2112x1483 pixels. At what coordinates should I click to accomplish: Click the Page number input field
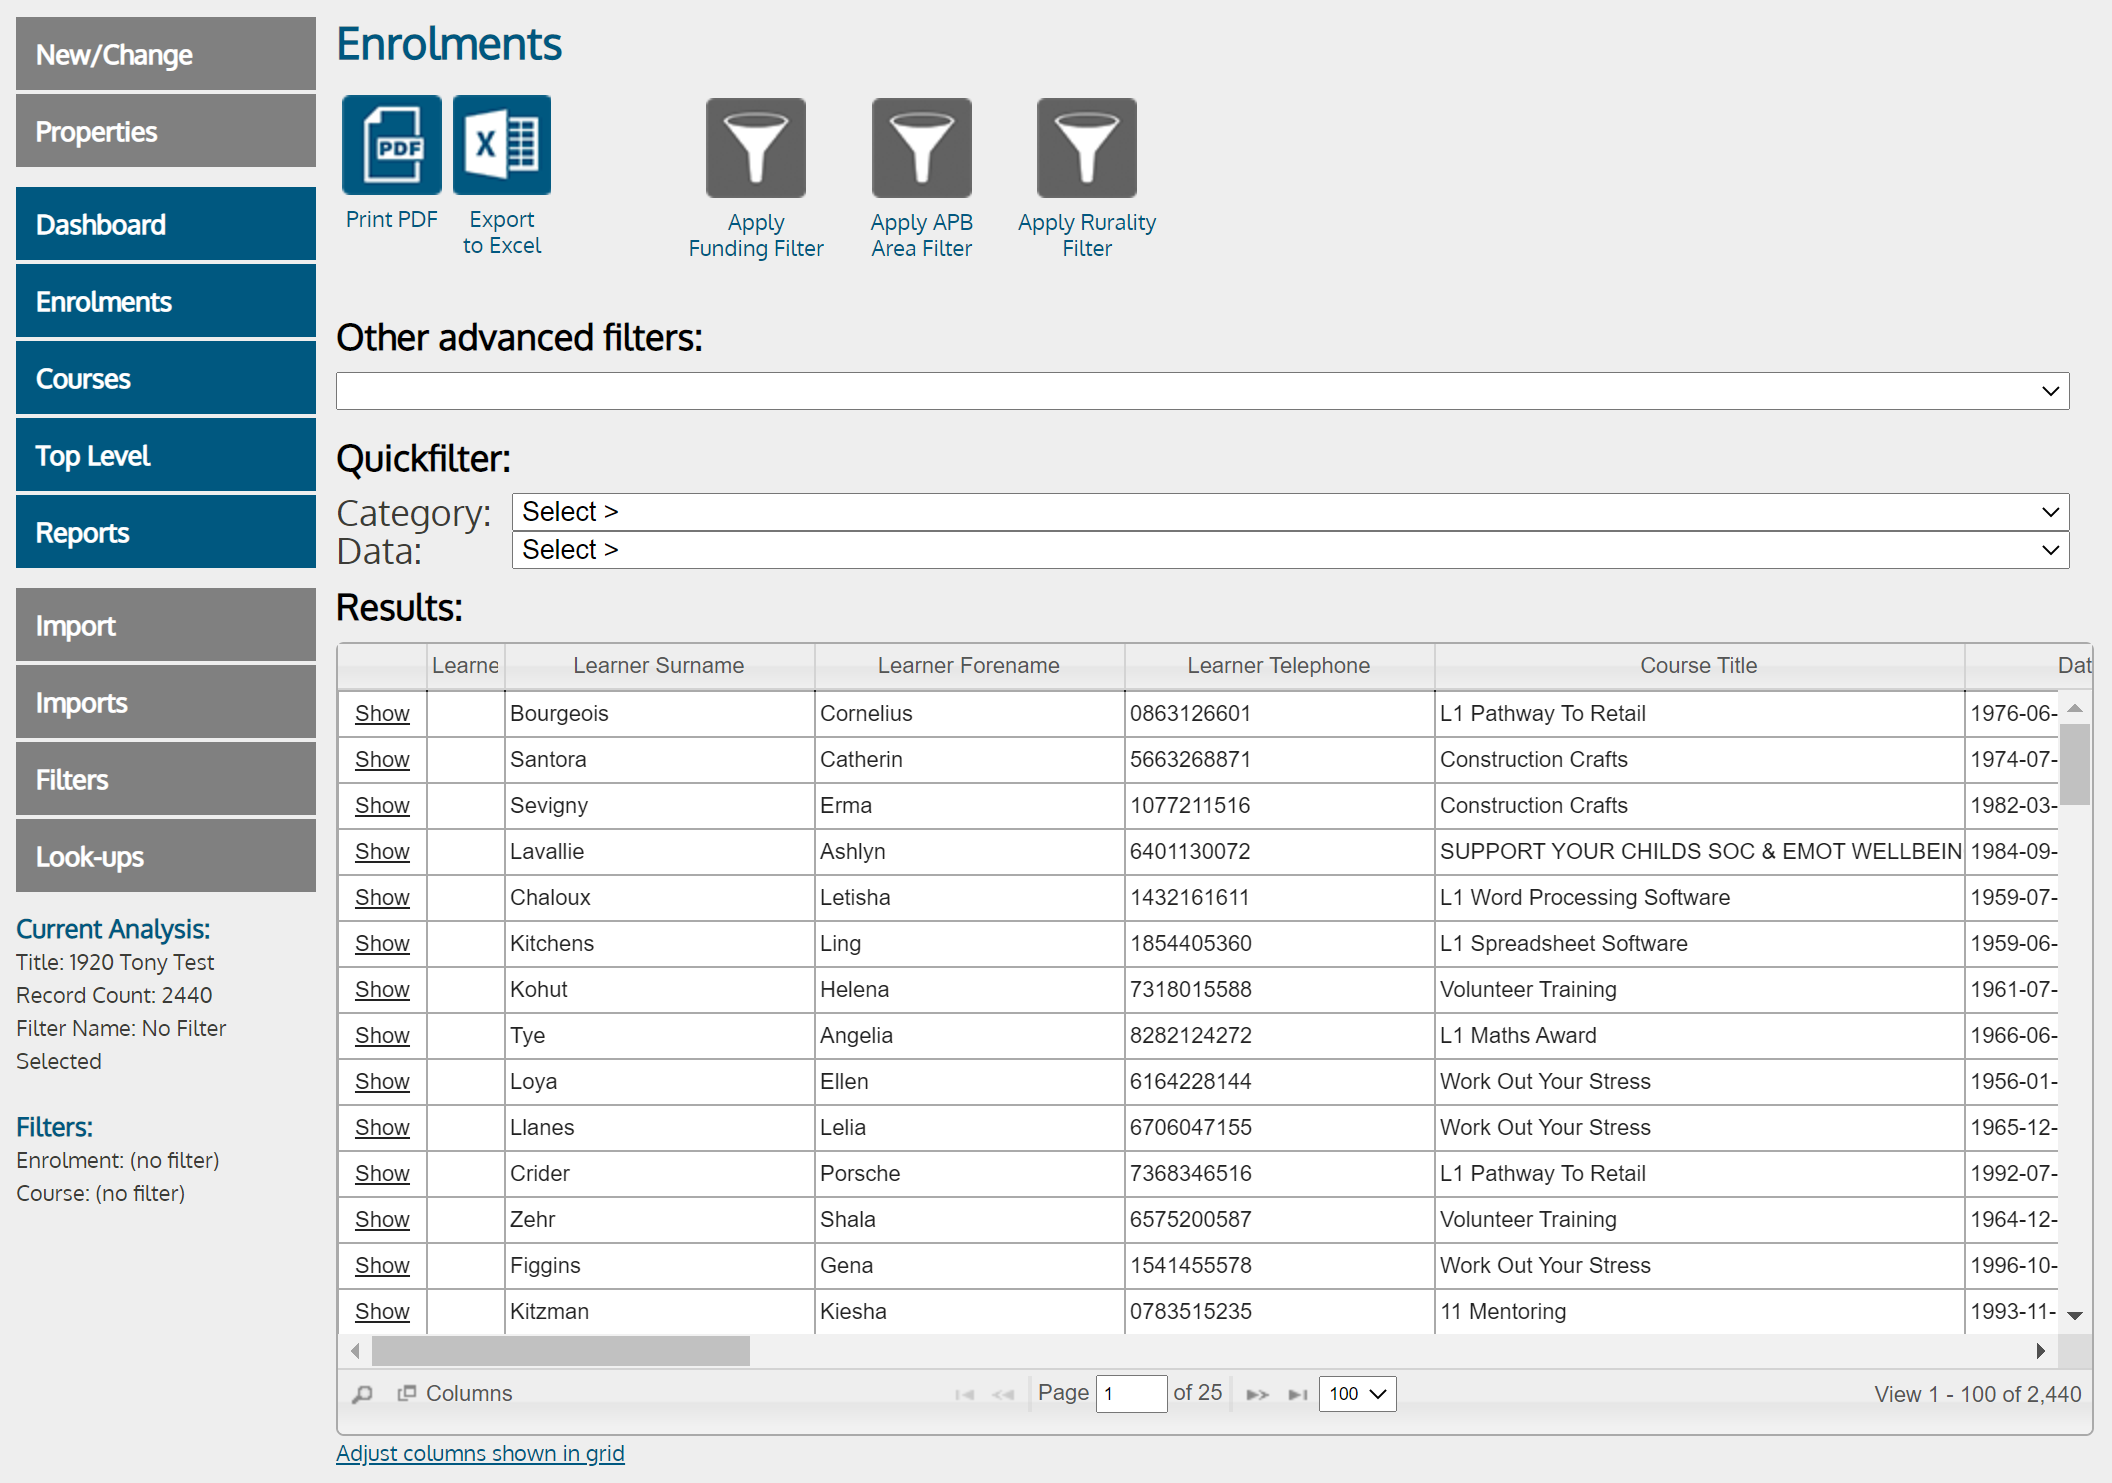(x=1130, y=1393)
